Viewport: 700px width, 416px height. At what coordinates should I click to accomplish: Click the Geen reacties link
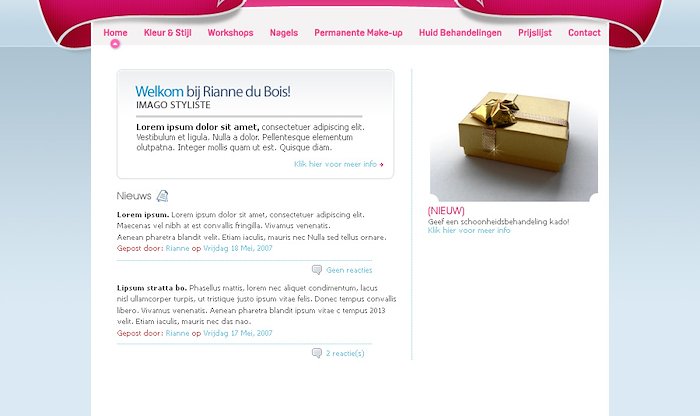coord(349,270)
